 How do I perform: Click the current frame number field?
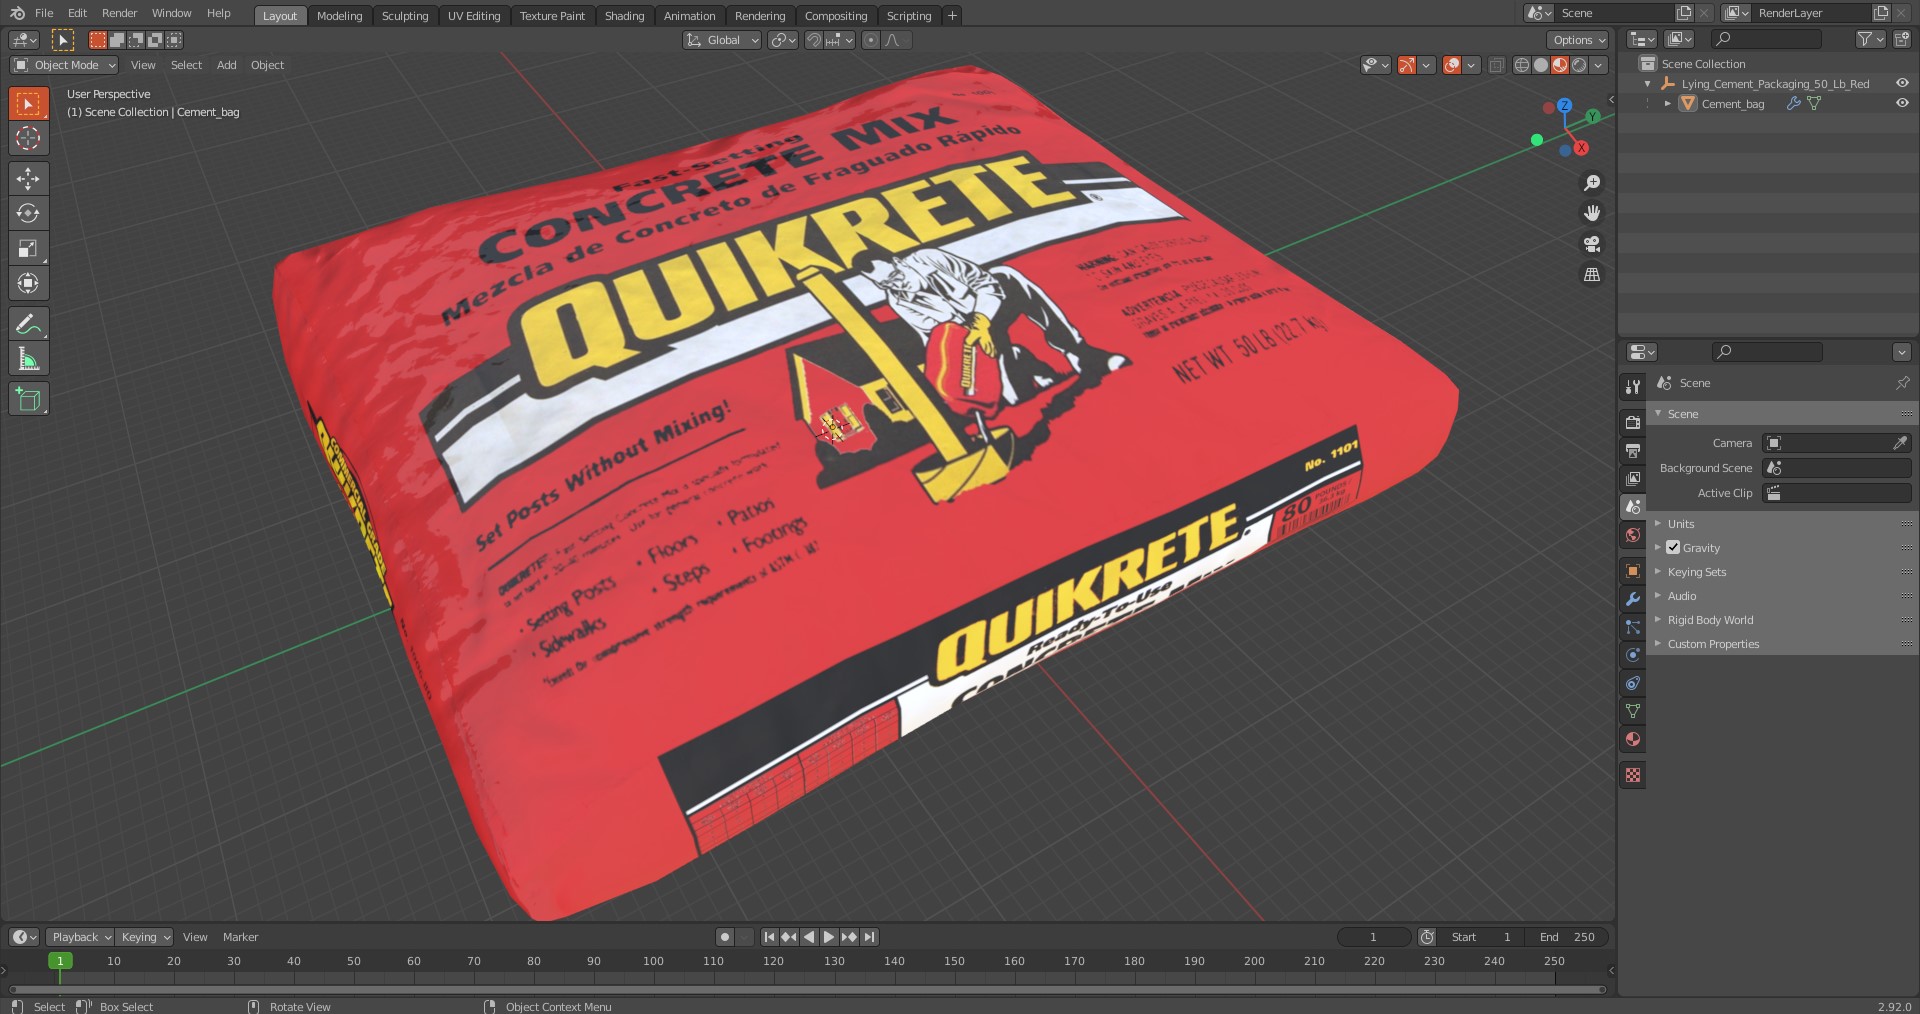(x=1373, y=937)
